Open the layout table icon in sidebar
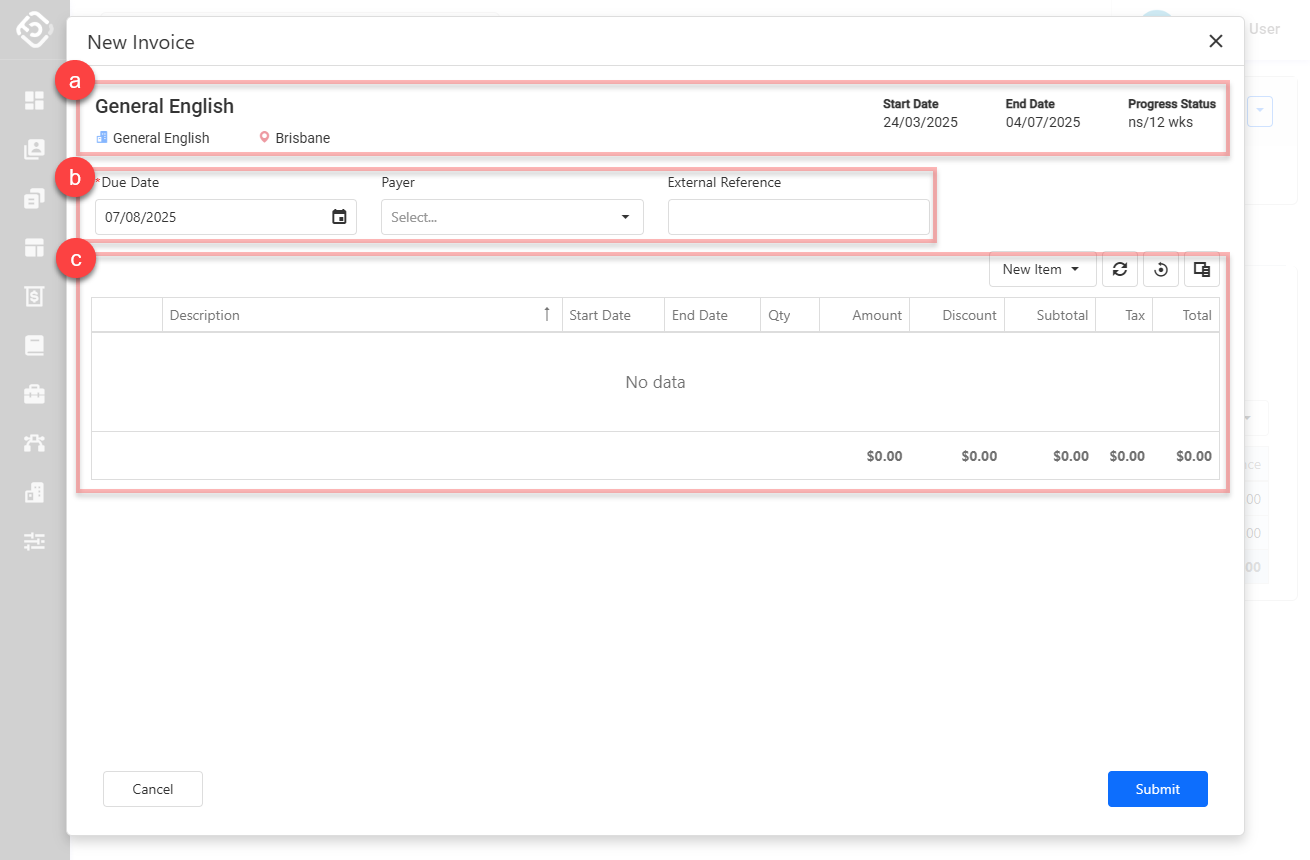1310x860 pixels. [34, 247]
